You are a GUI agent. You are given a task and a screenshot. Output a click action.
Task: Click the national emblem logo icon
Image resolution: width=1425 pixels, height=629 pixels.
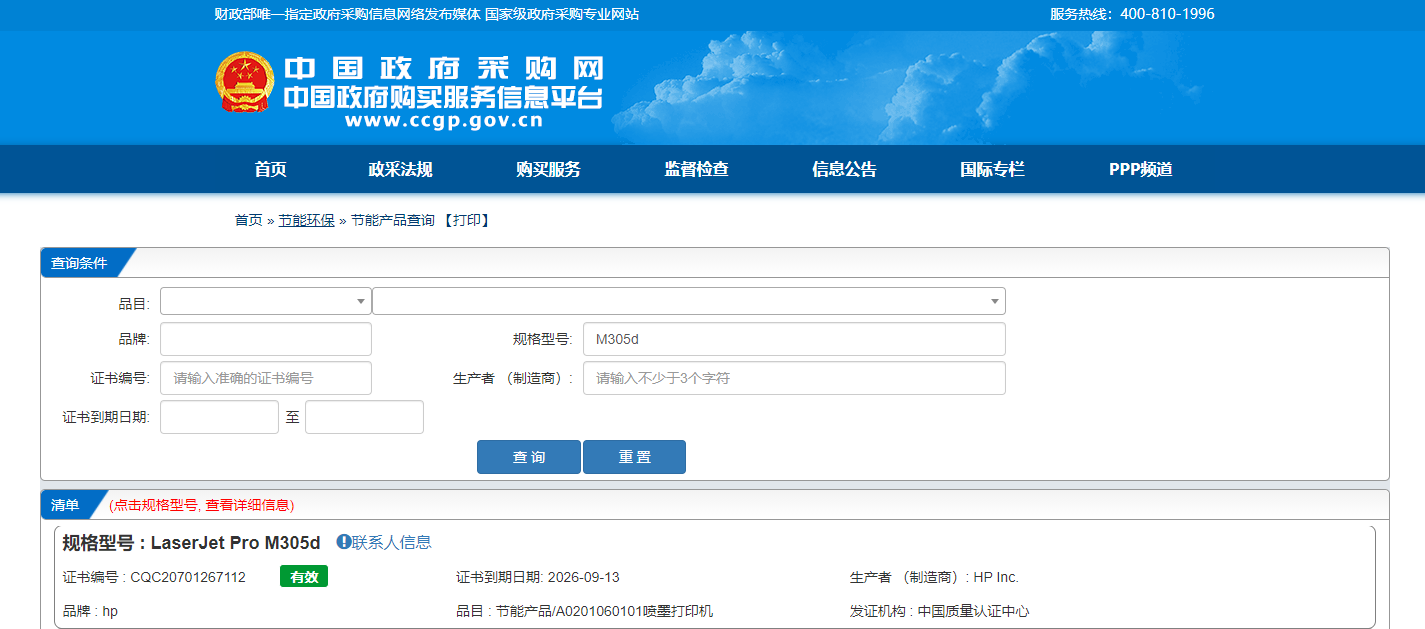[x=244, y=82]
